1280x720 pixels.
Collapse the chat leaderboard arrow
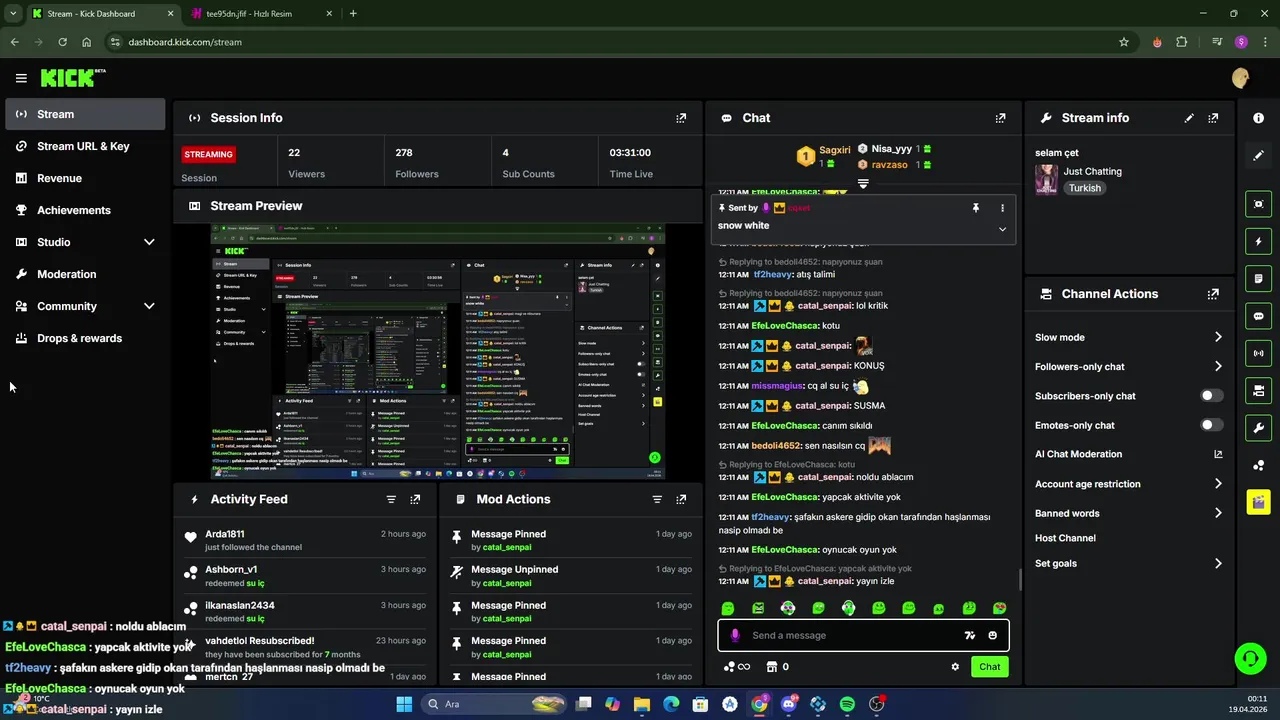point(863,184)
